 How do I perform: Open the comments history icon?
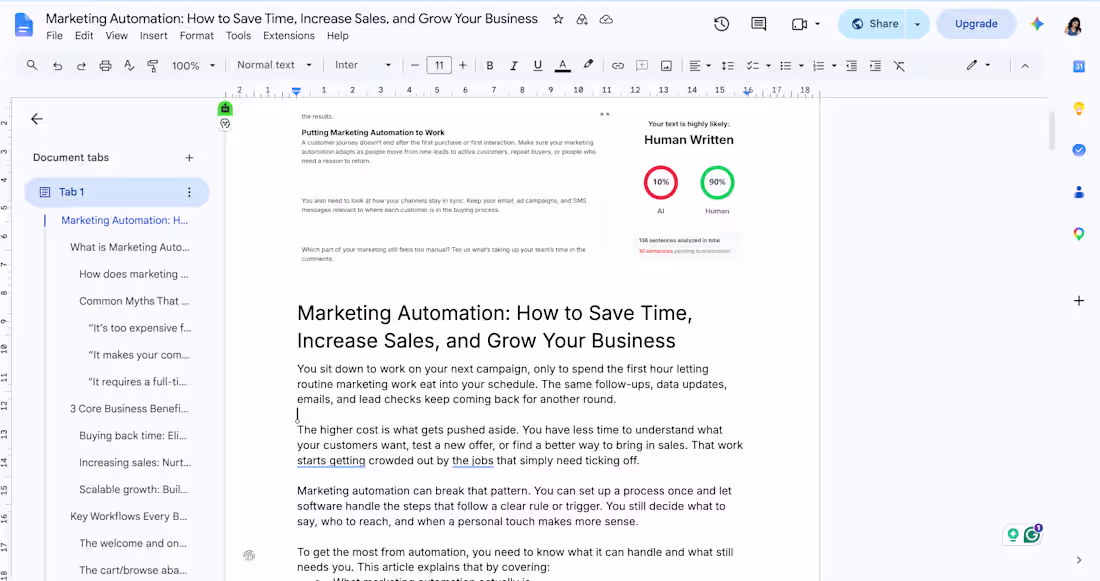(x=758, y=24)
